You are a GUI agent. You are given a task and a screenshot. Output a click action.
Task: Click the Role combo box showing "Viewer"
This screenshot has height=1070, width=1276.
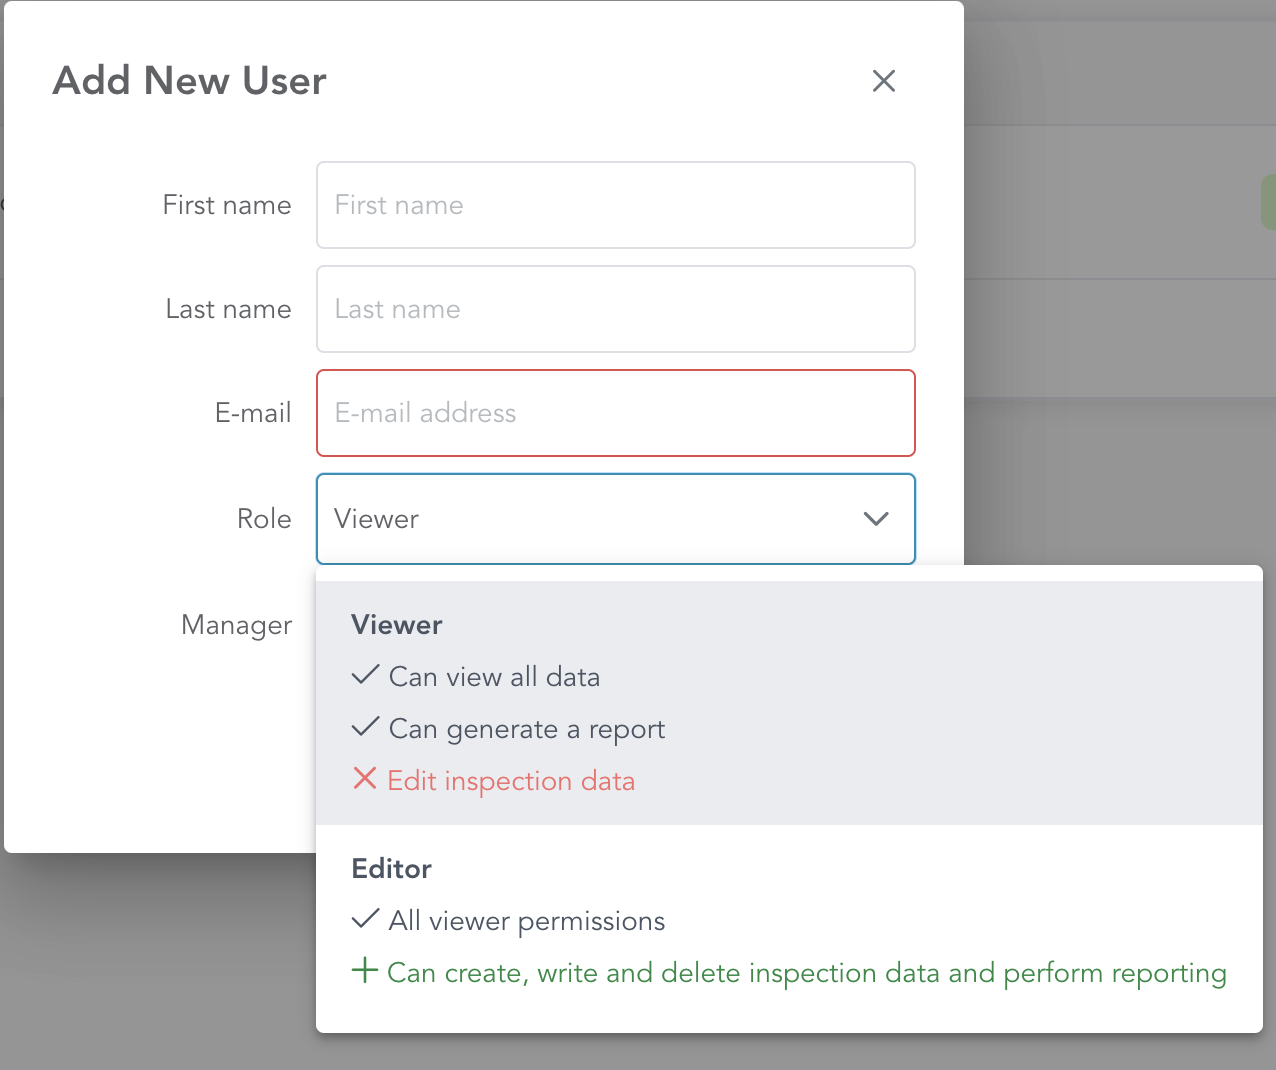(590, 519)
